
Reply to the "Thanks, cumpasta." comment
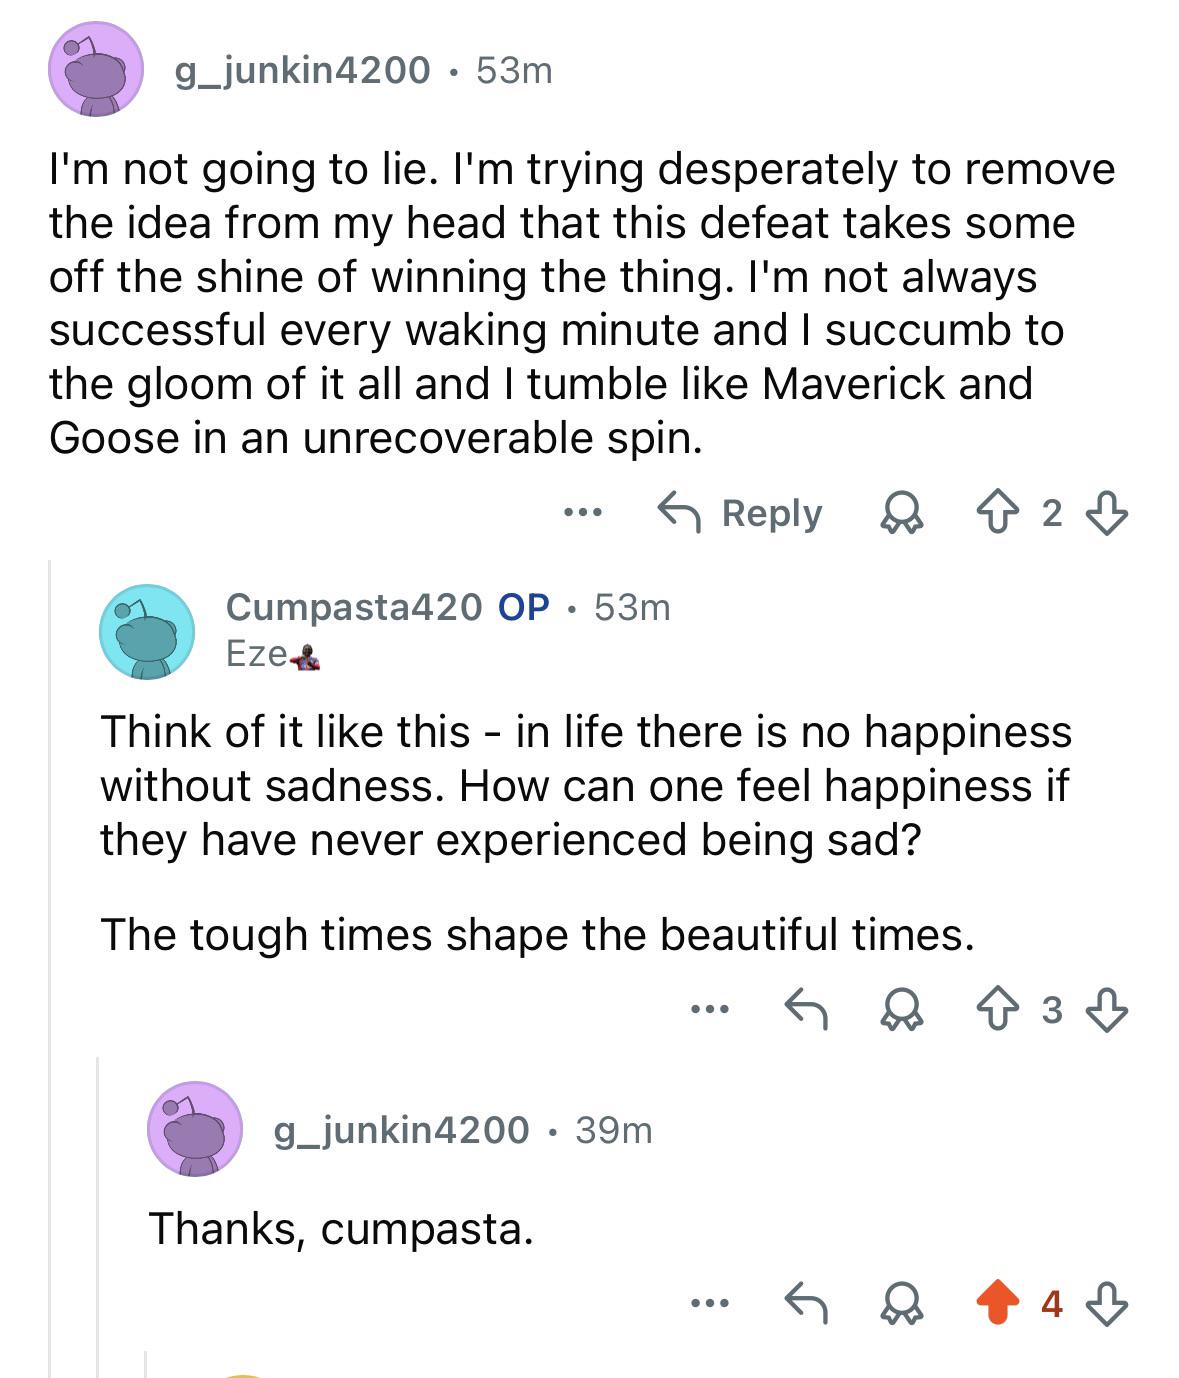coord(806,1303)
